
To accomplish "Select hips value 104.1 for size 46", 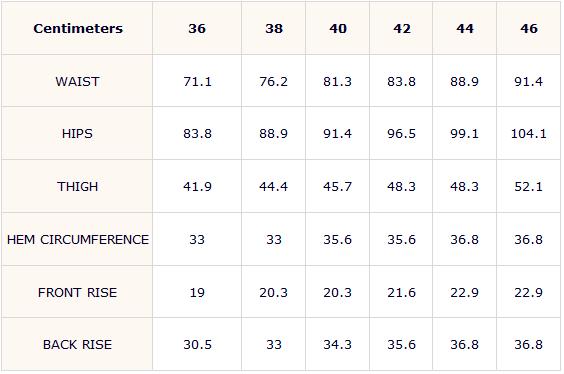I will coord(529,134).
